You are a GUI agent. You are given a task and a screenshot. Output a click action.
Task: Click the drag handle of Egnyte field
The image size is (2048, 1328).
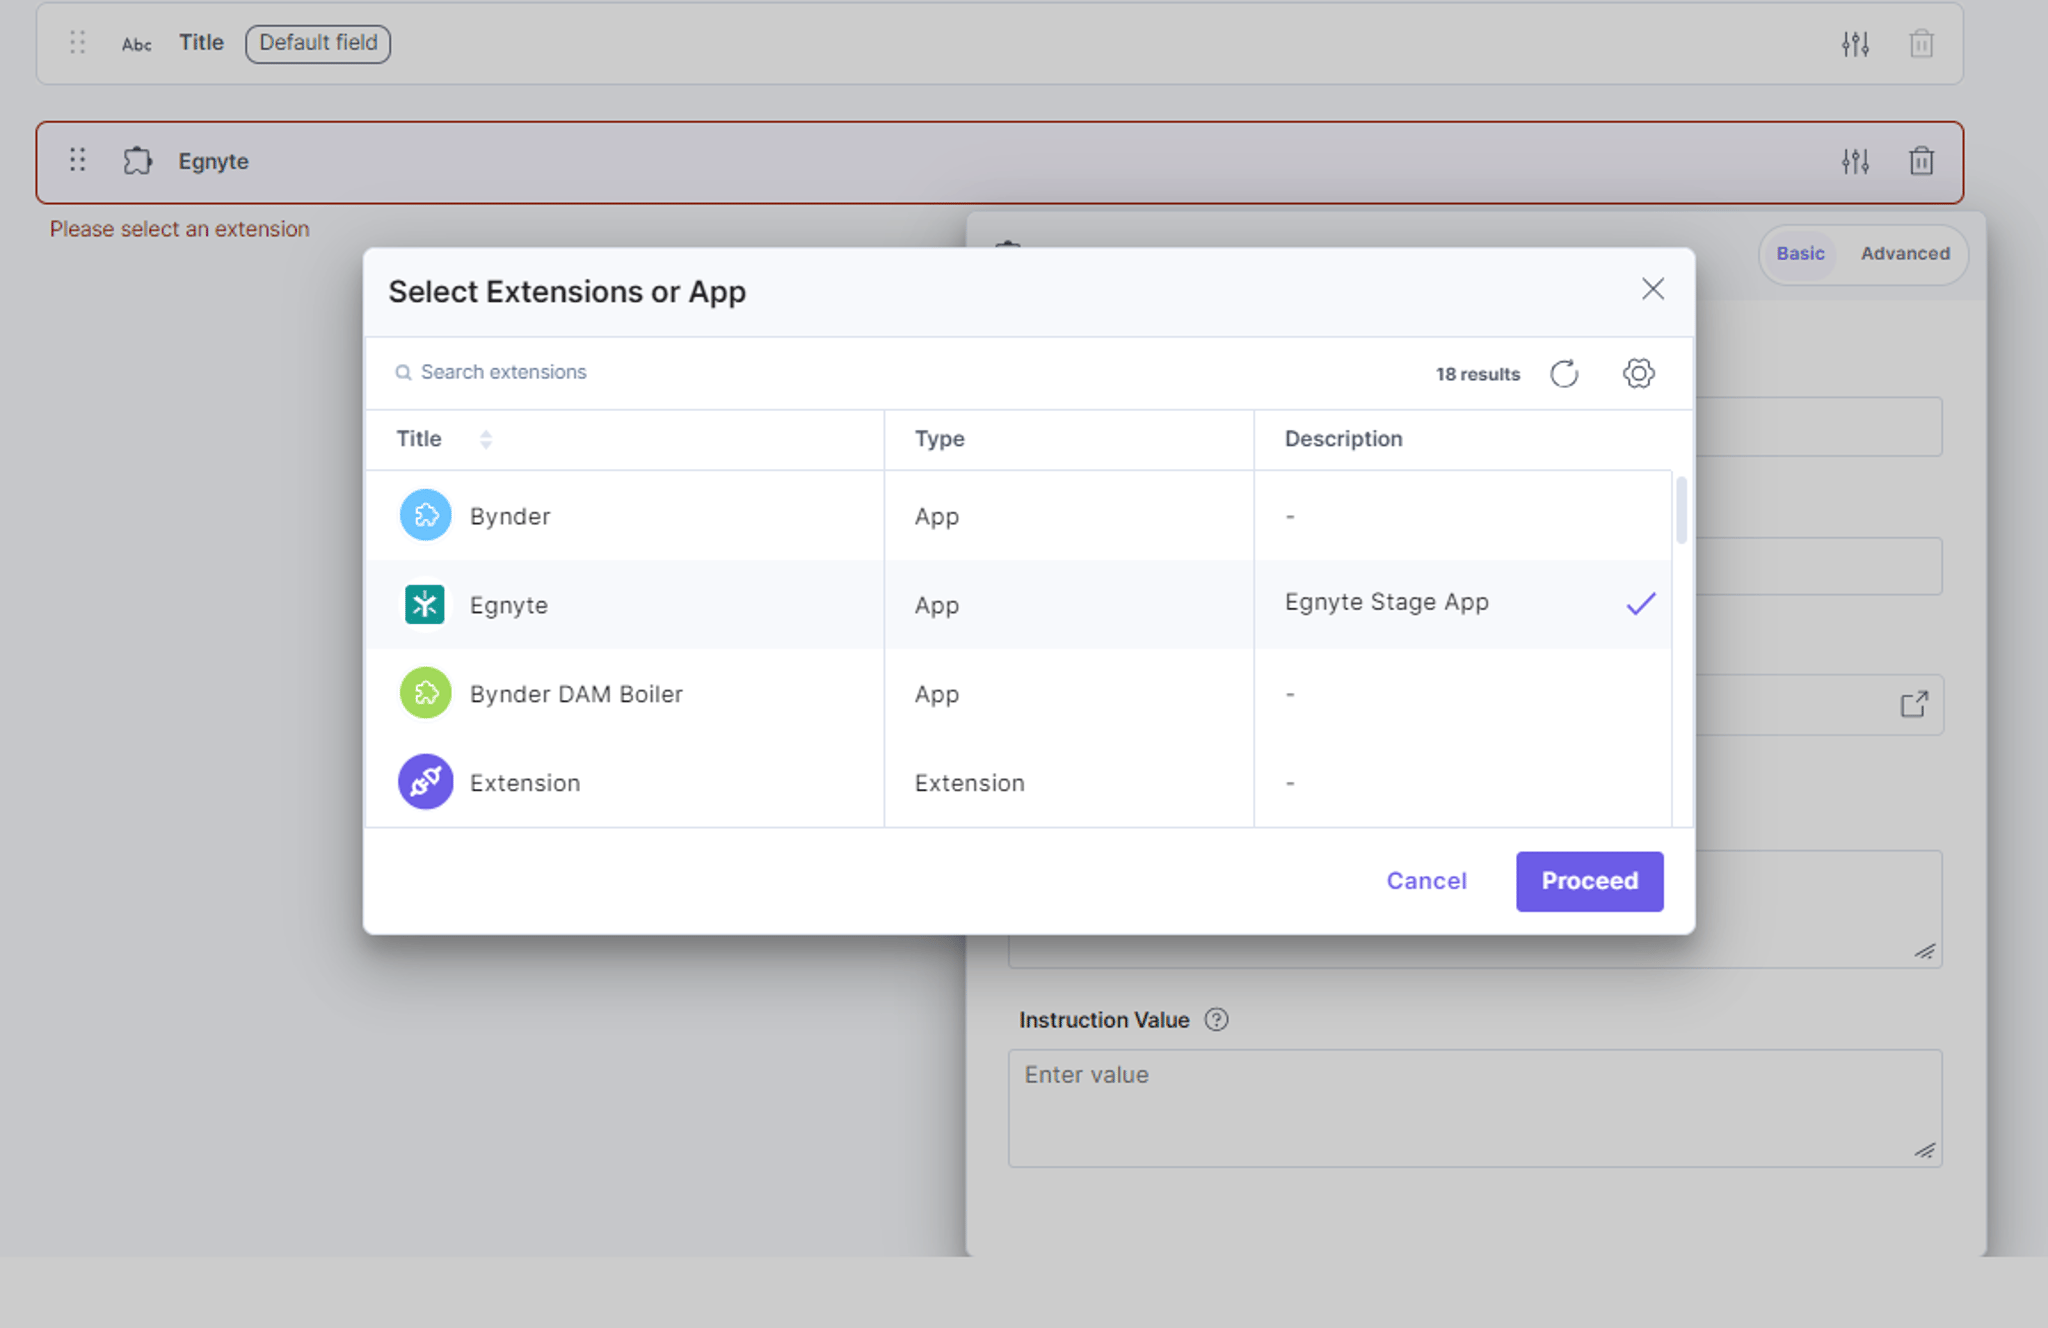77,160
